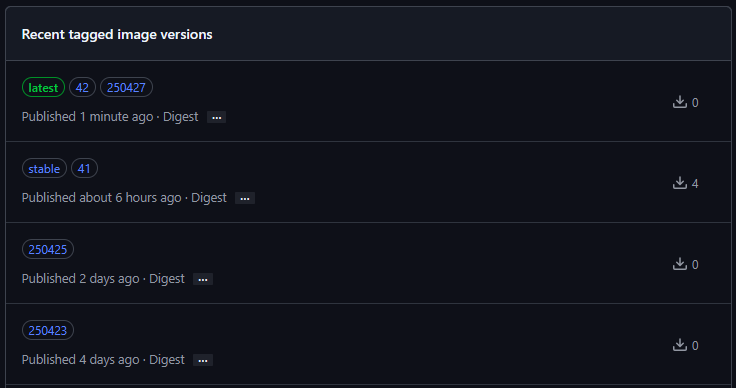736x388 pixels.
Task: Click download icon for latest version row
Action: [x=680, y=102]
